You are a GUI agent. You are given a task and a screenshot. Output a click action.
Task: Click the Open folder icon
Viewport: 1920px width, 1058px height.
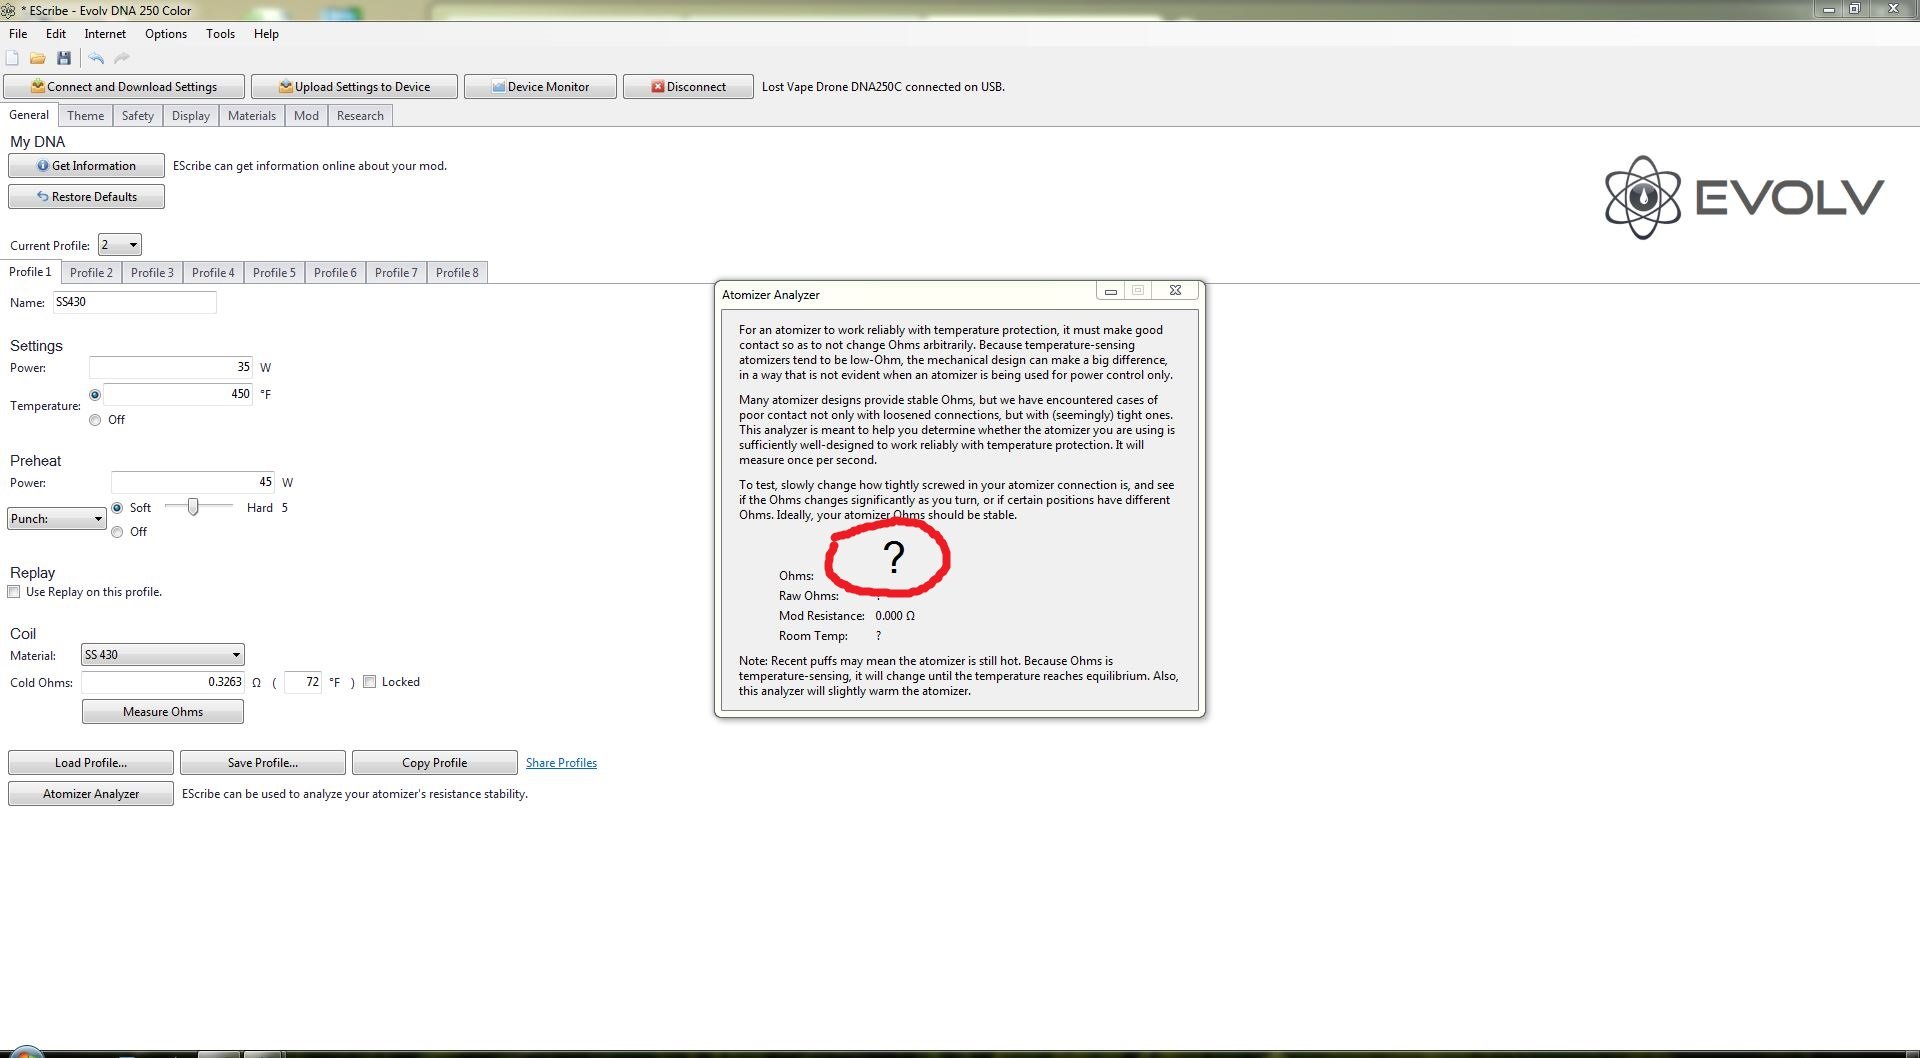click(x=38, y=58)
